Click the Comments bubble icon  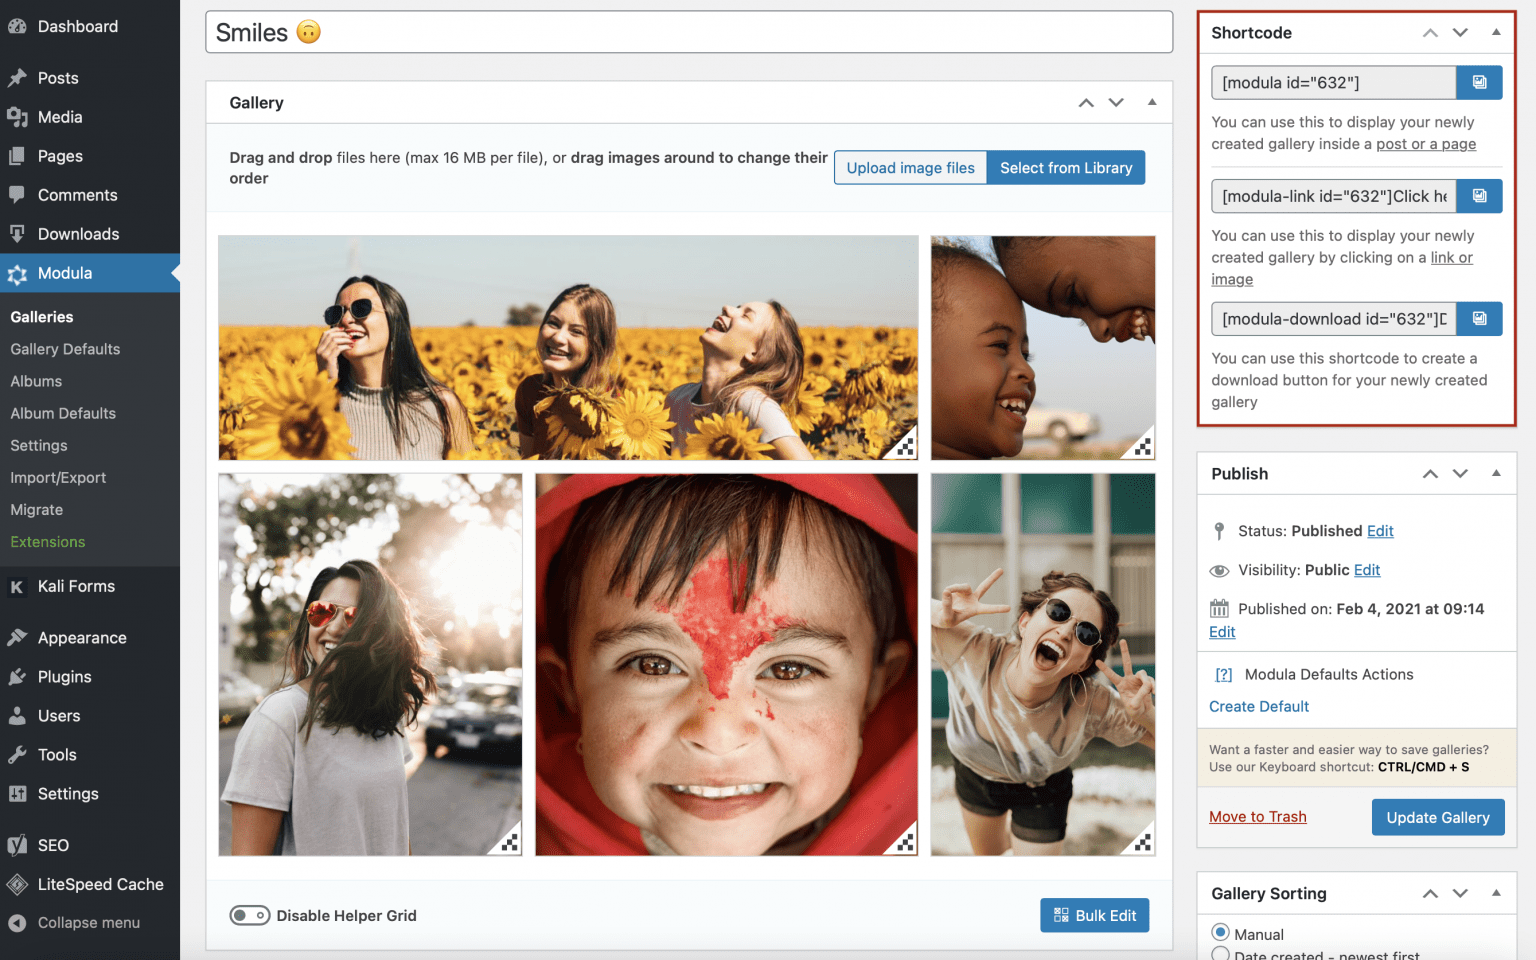pyautogui.click(x=17, y=195)
